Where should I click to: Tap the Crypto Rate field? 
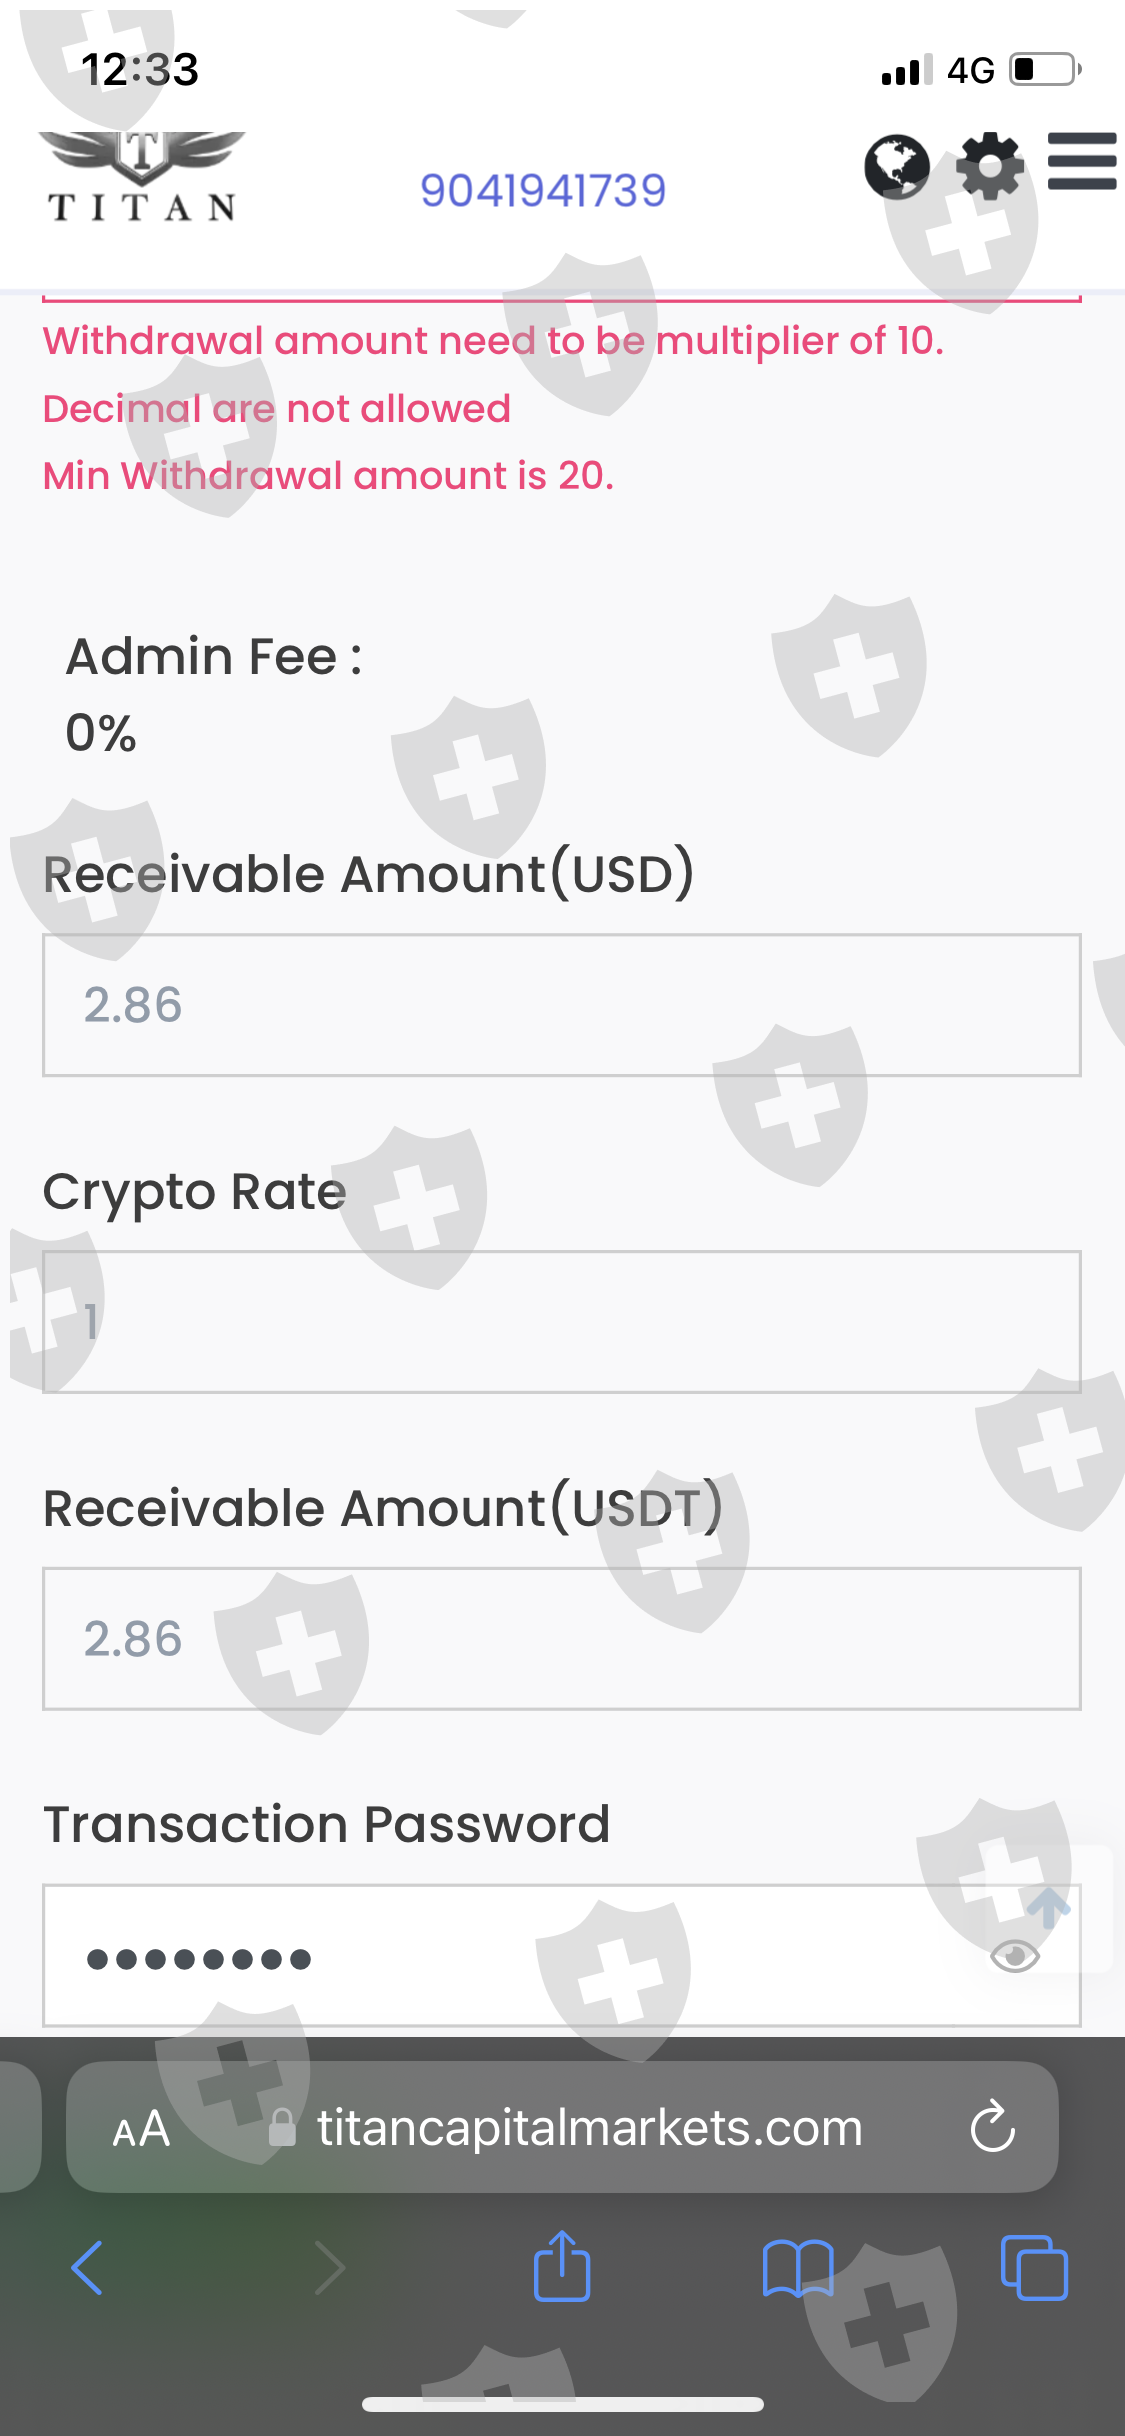561,1321
